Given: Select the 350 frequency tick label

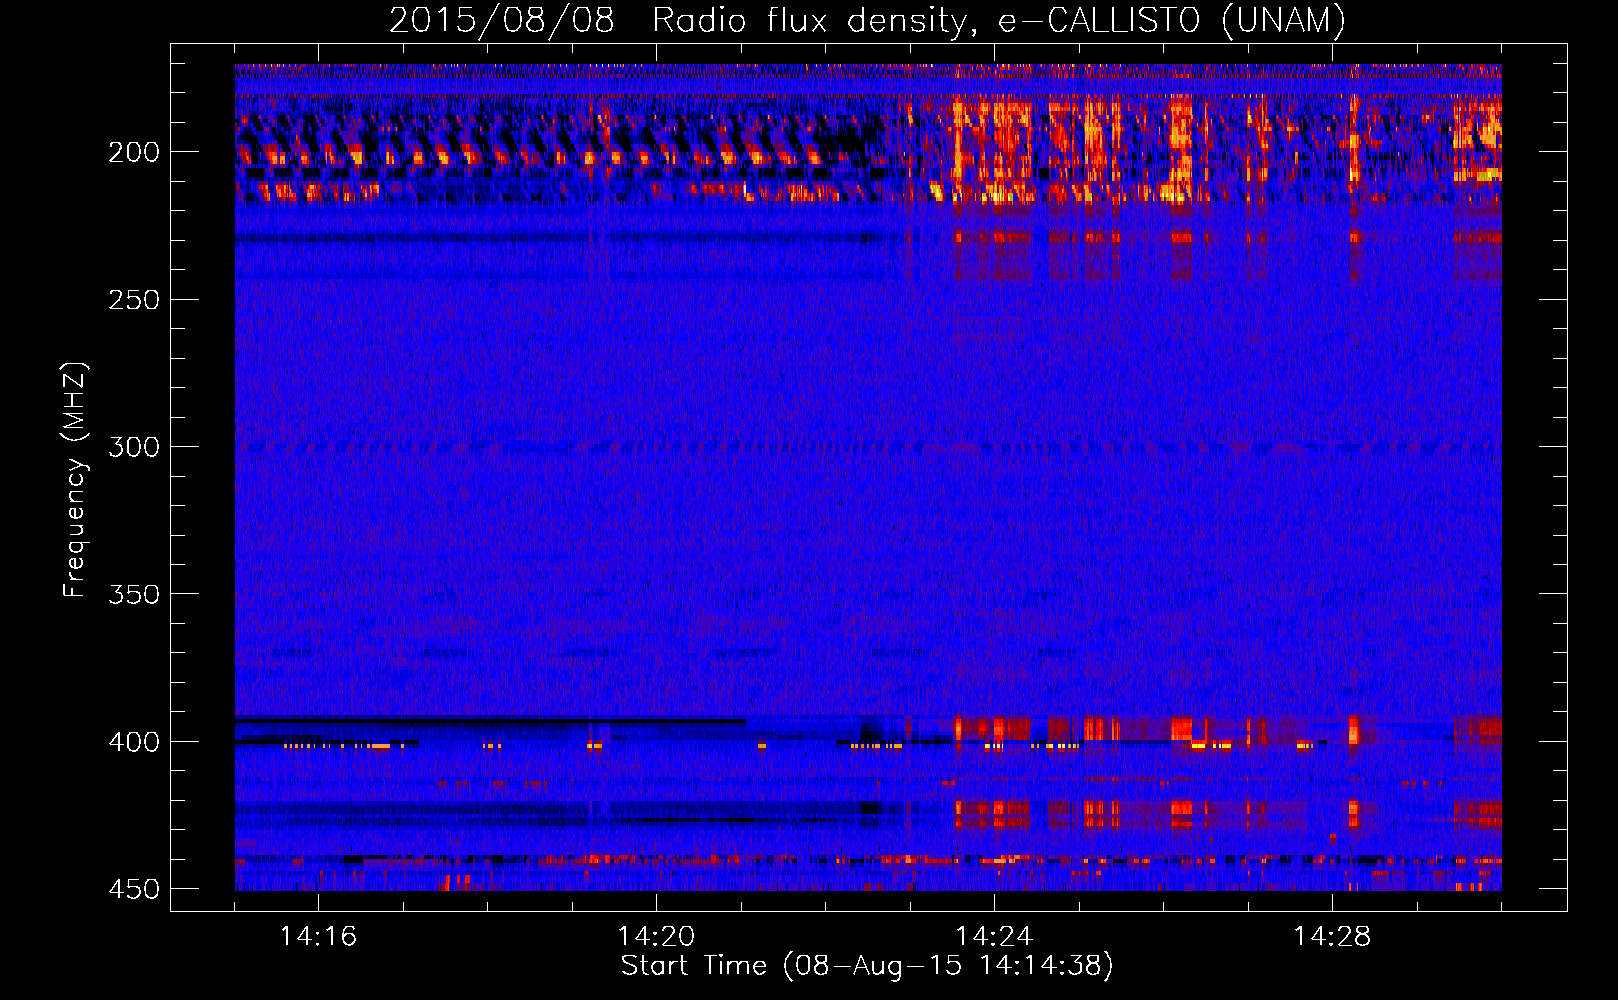Looking at the screenshot, I should point(134,594).
